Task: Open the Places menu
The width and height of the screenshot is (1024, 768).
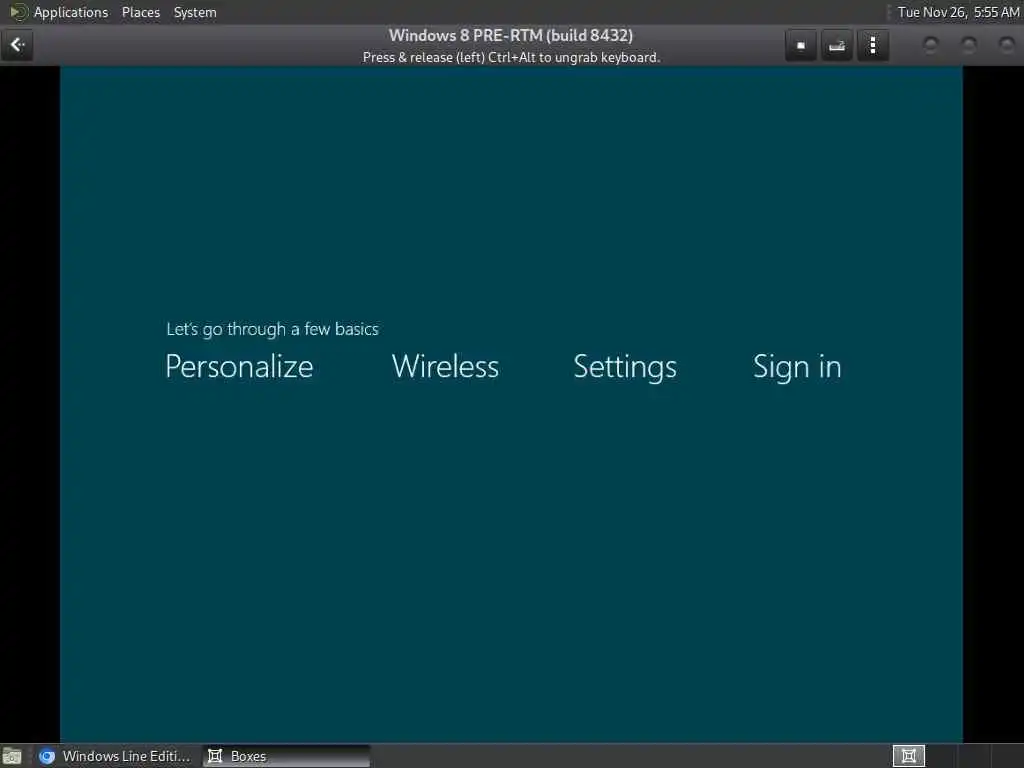Action: click(x=140, y=12)
